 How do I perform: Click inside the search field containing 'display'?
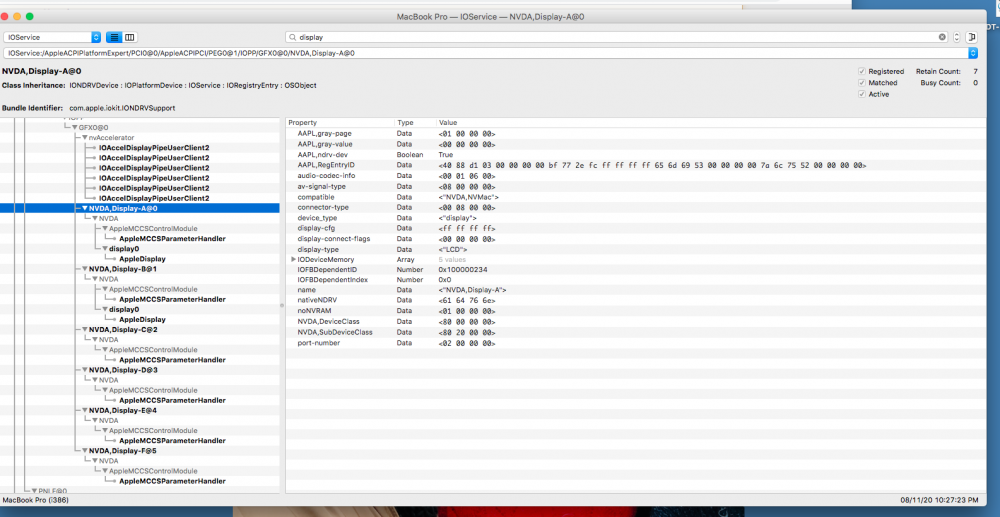pyautogui.click(x=600, y=36)
